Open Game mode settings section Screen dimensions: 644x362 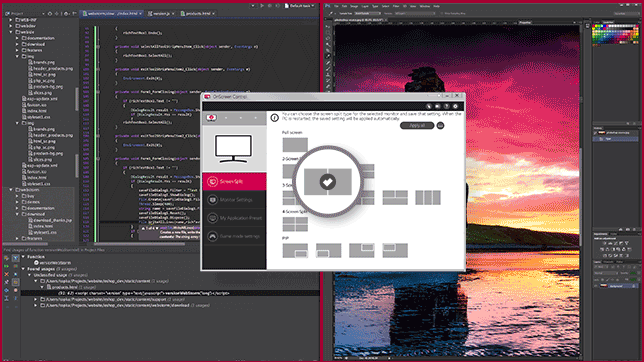pos(234,236)
